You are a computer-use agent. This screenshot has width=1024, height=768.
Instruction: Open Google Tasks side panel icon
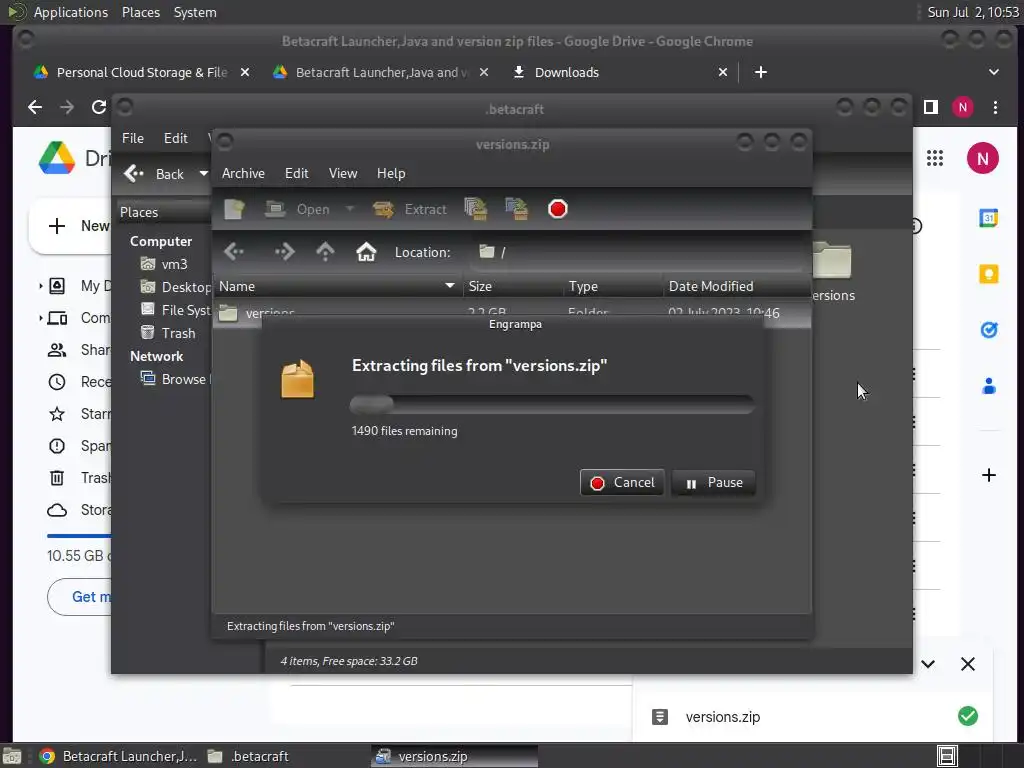pyautogui.click(x=989, y=330)
